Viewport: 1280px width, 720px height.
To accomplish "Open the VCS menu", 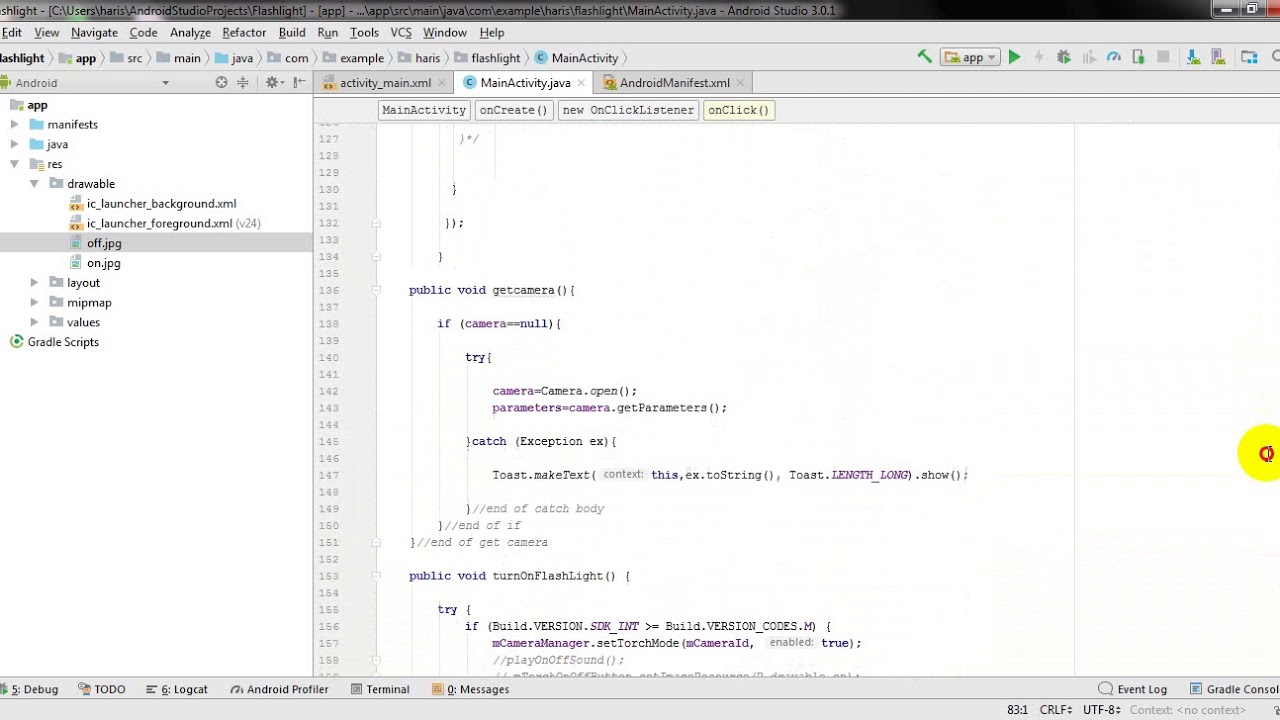I will (401, 32).
